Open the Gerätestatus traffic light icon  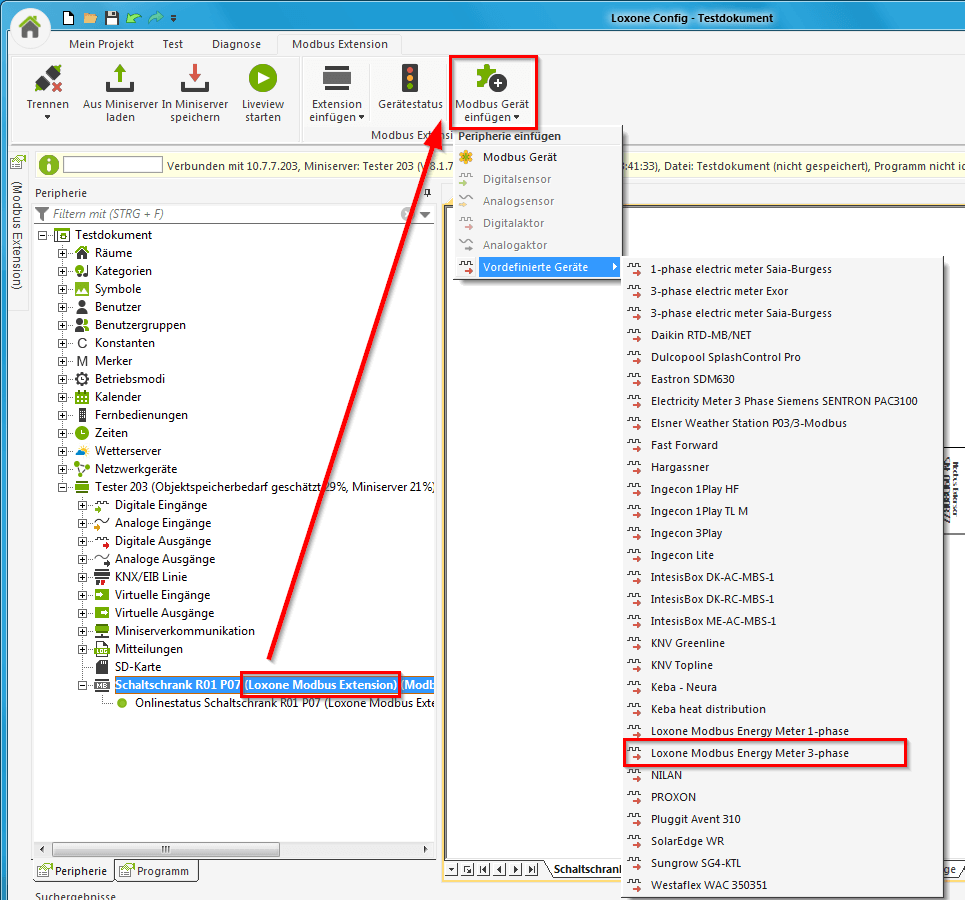(x=410, y=78)
